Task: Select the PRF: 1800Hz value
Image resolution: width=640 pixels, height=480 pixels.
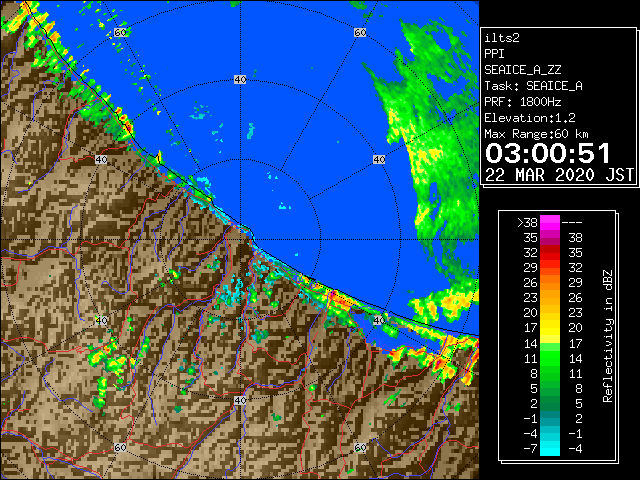Action: pos(523,102)
